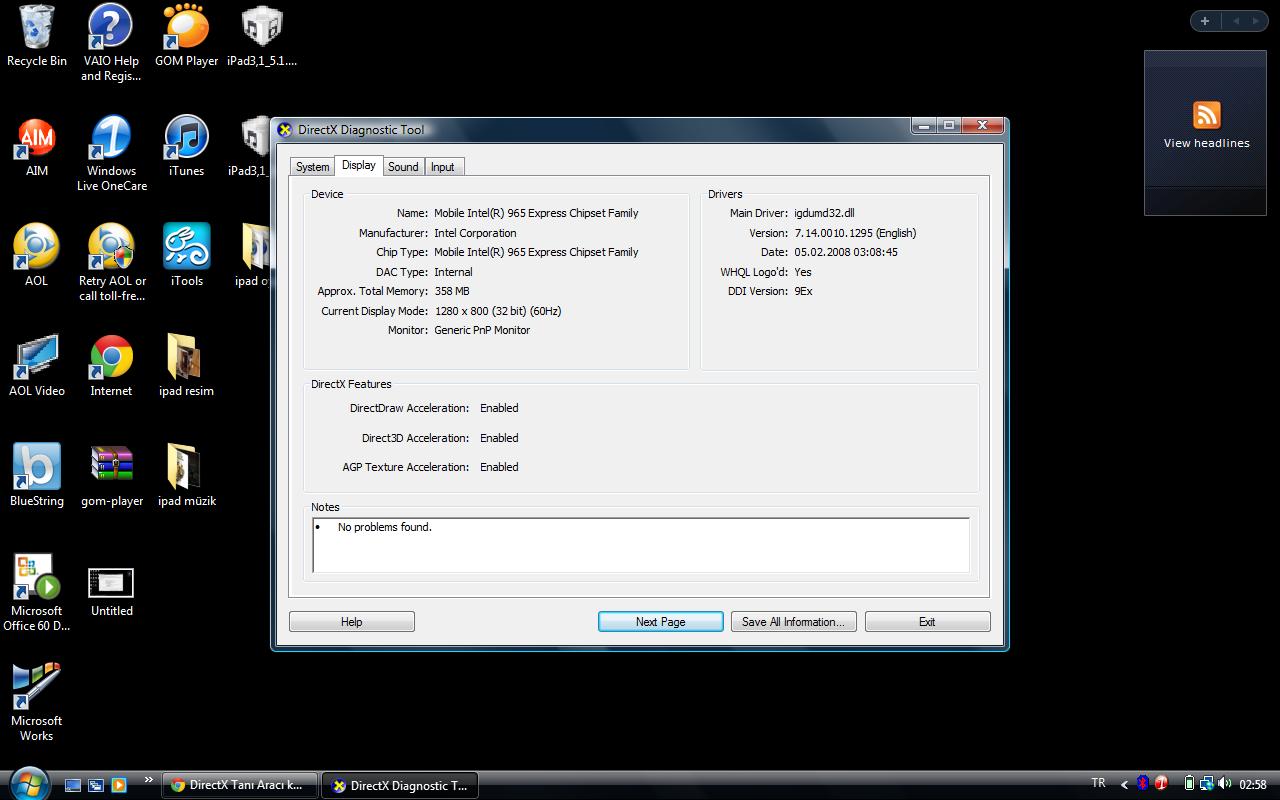Click the 1280 x 800 display mode value
Image resolution: width=1280 pixels, height=800 pixels.
tap(498, 311)
